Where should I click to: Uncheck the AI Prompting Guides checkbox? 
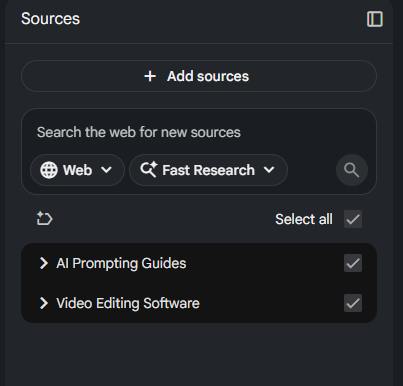point(353,263)
